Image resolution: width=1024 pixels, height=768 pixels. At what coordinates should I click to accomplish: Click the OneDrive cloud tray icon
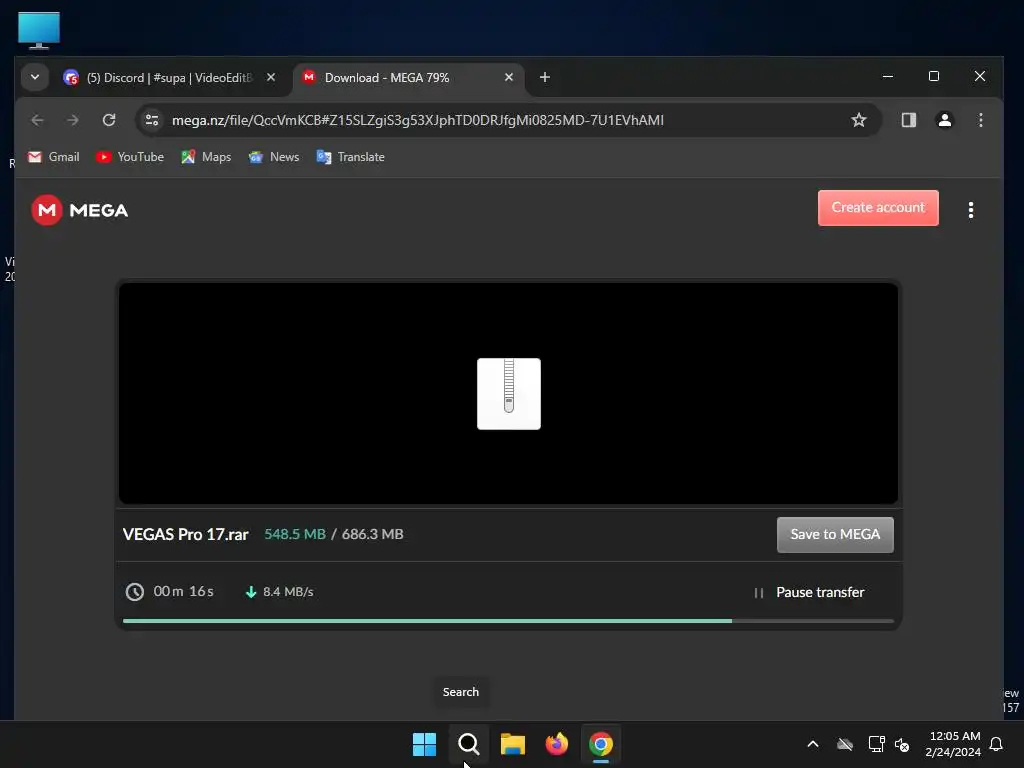coord(845,744)
